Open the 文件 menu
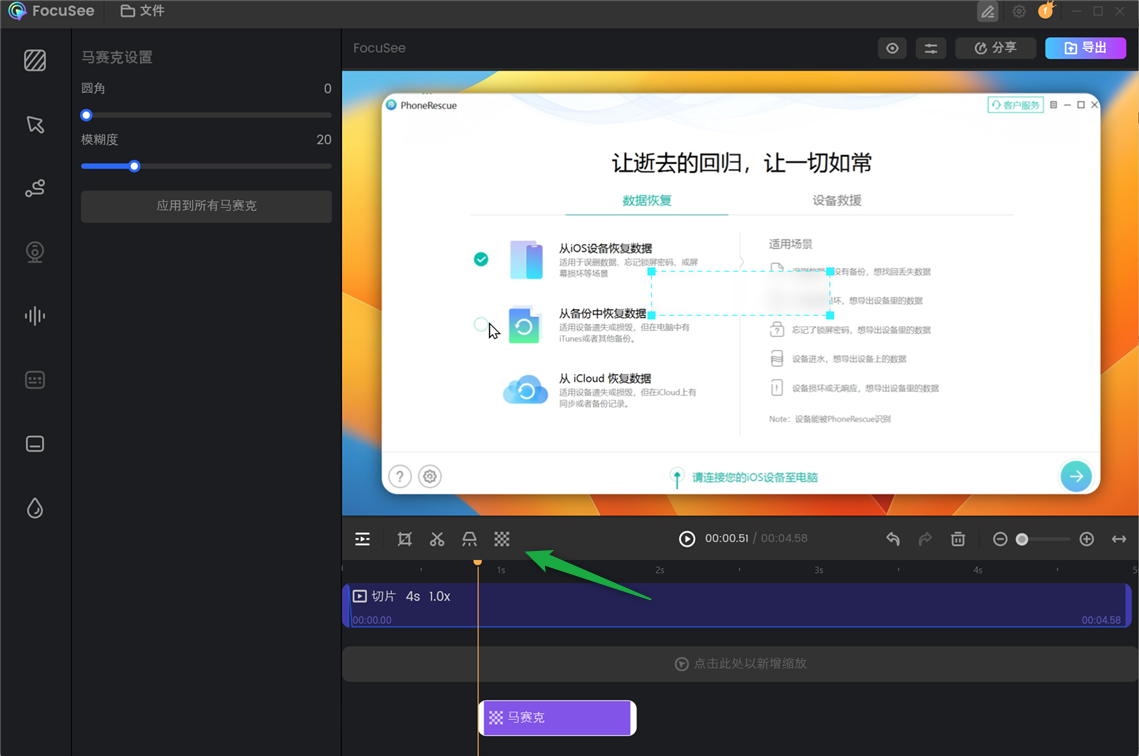 (x=142, y=11)
